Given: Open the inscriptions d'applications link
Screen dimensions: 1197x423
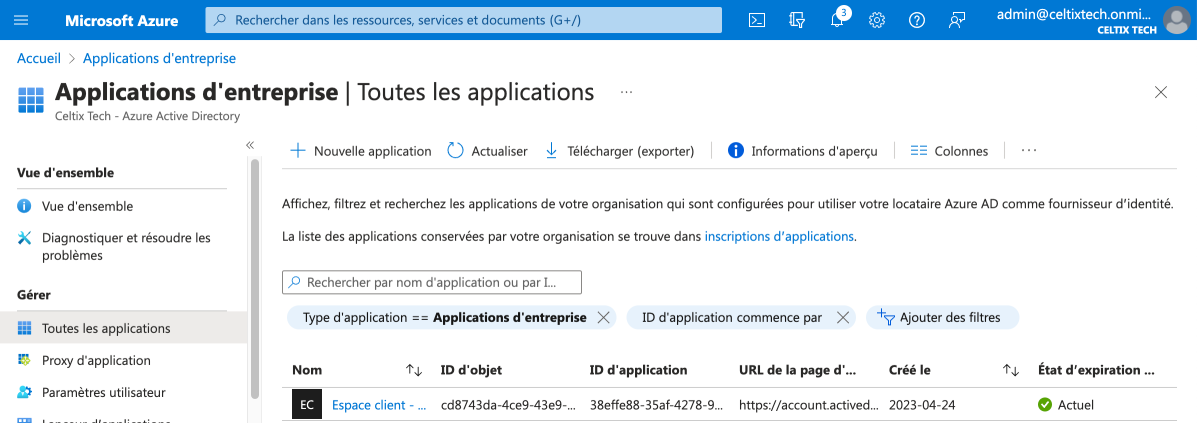Looking at the screenshot, I should point(779,237).
